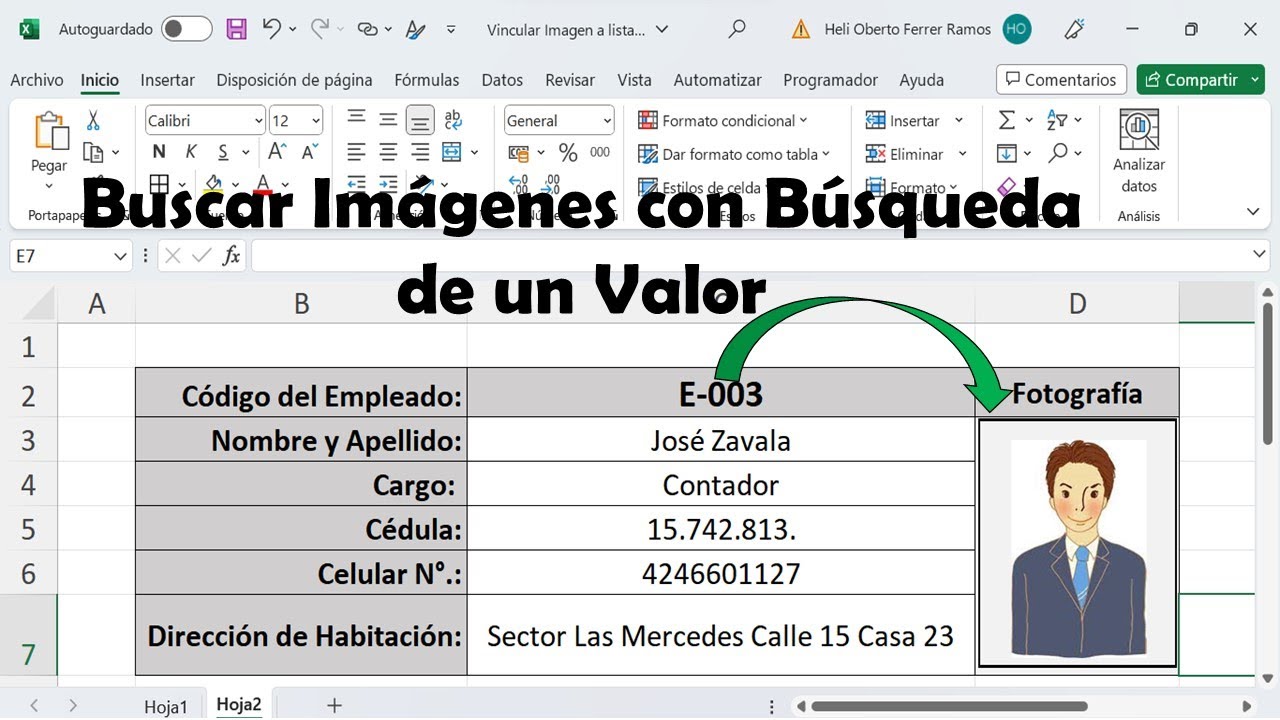The image size is (1280, 720).
Task: Expand the formula bar
Action: [x=1259, y=255]
